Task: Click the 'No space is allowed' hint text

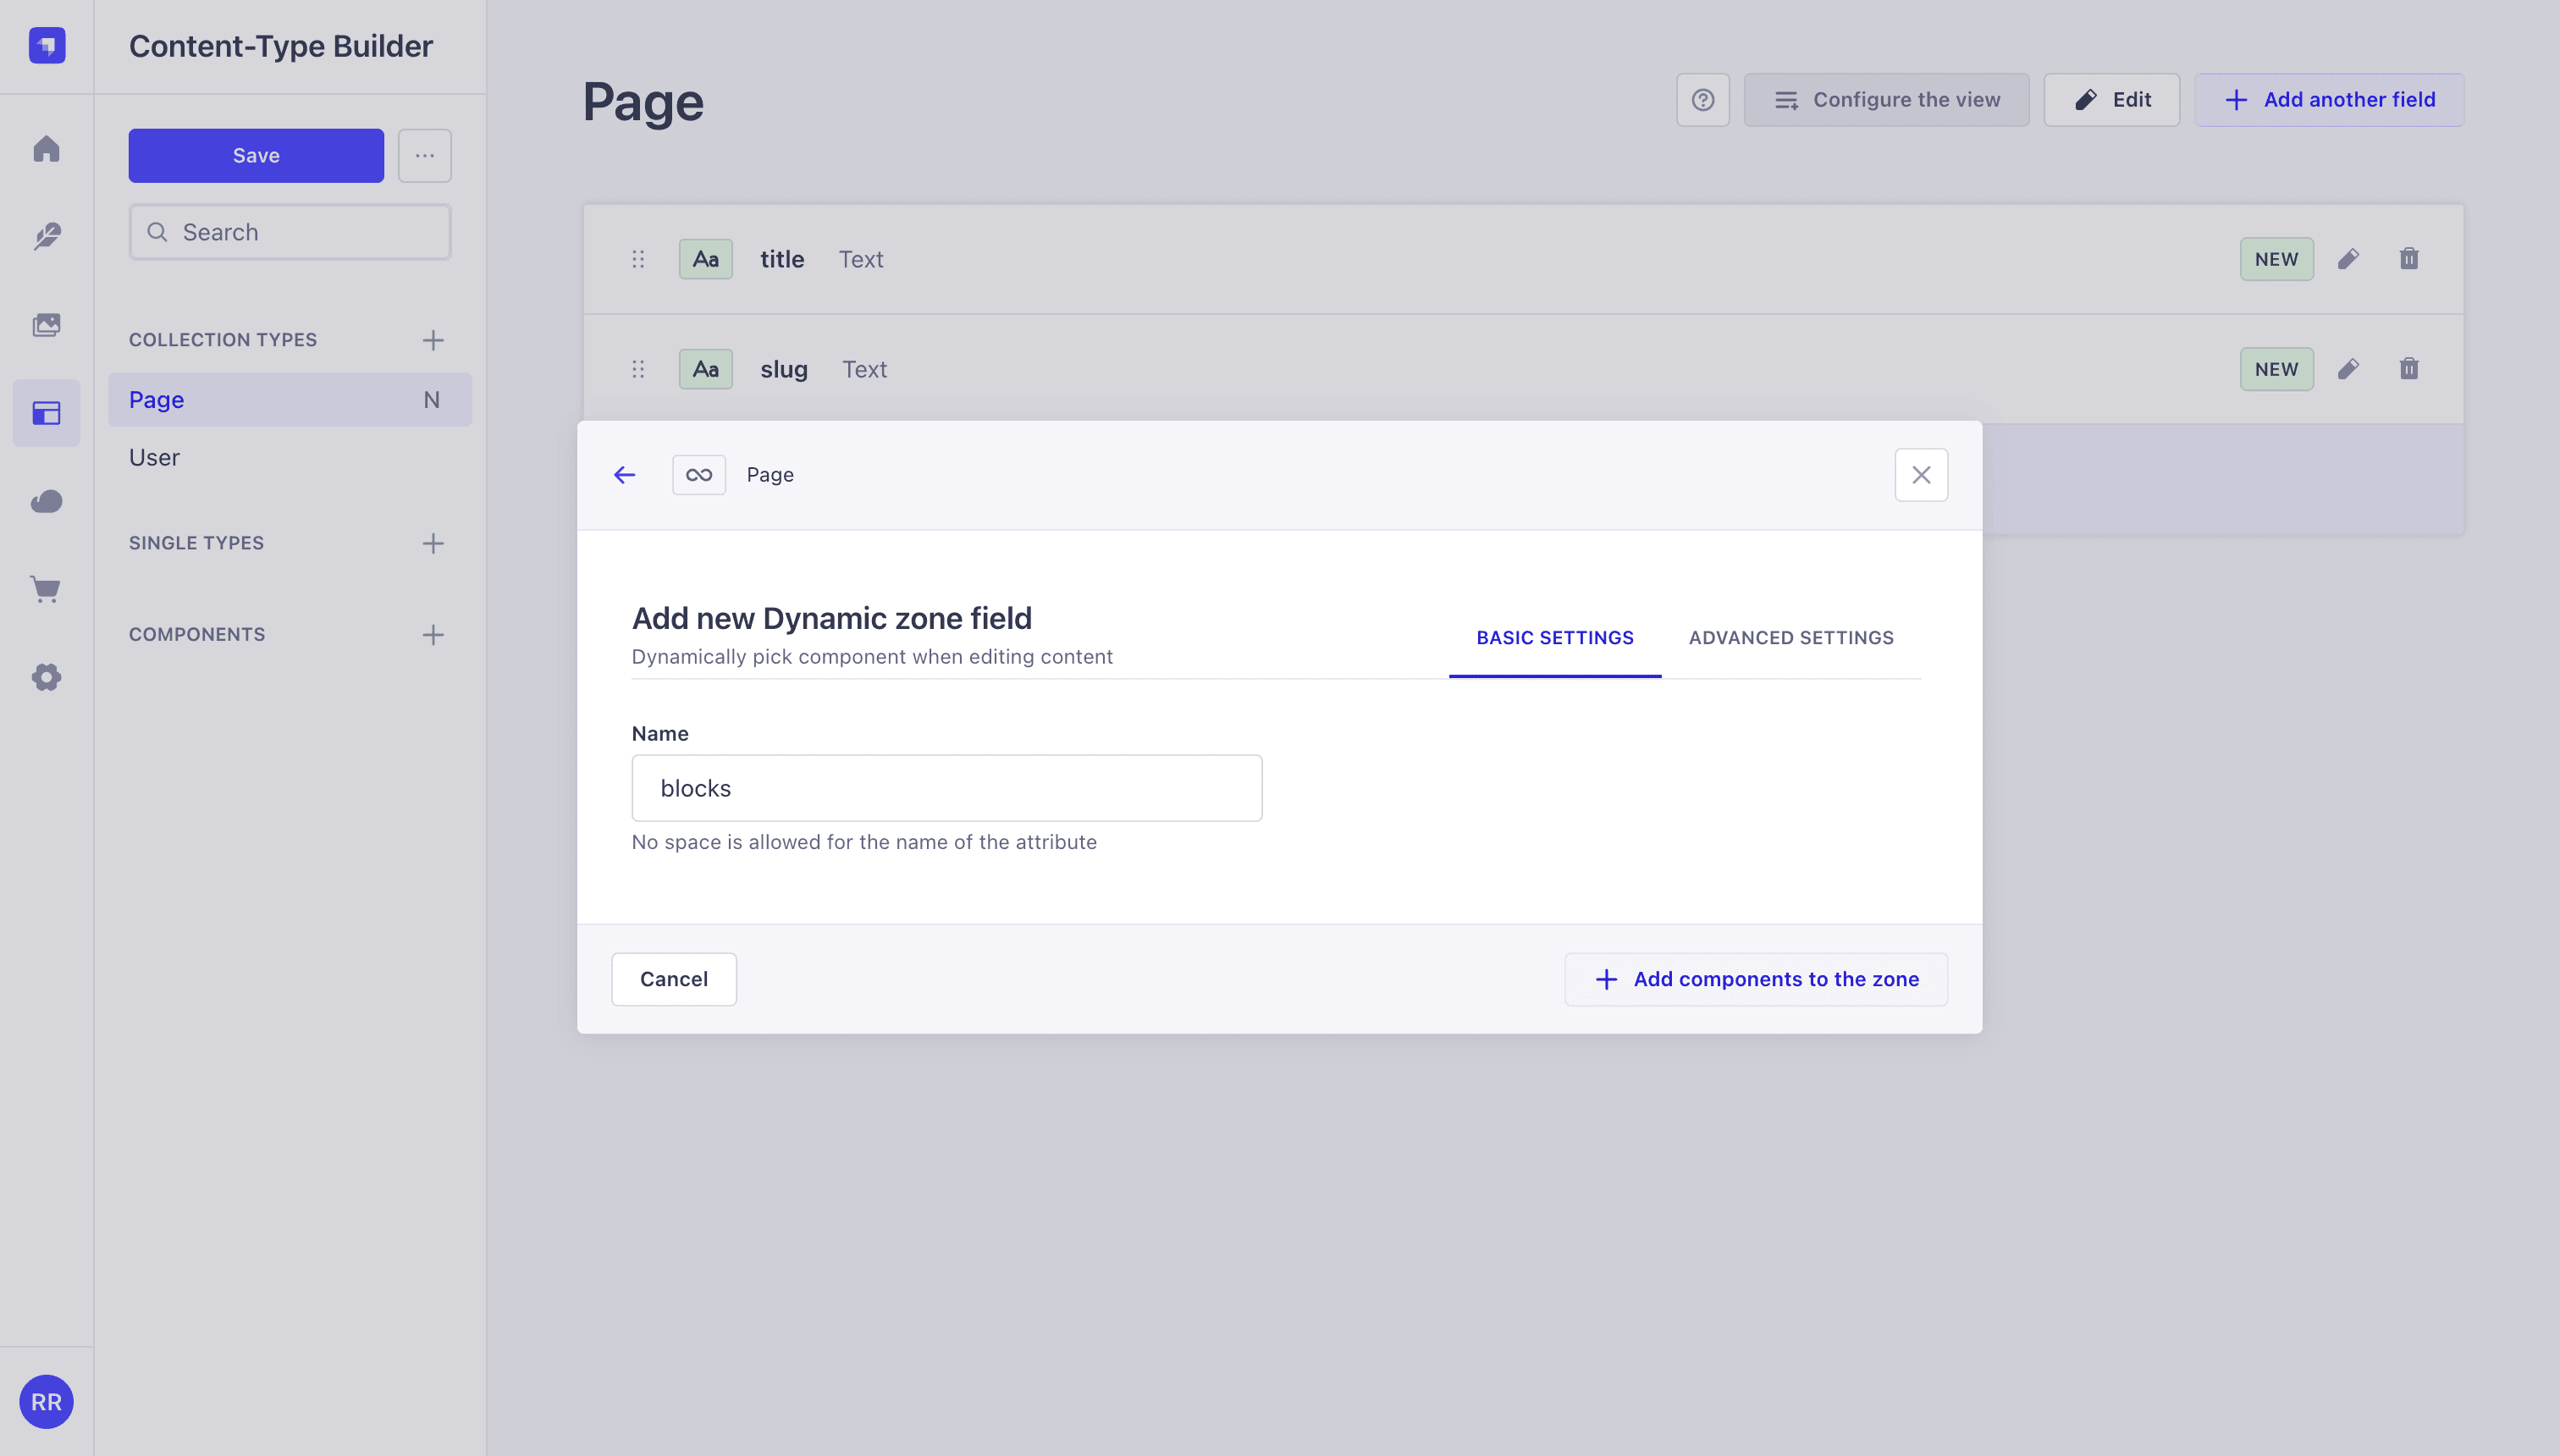Action: click(x=864, y=842)
